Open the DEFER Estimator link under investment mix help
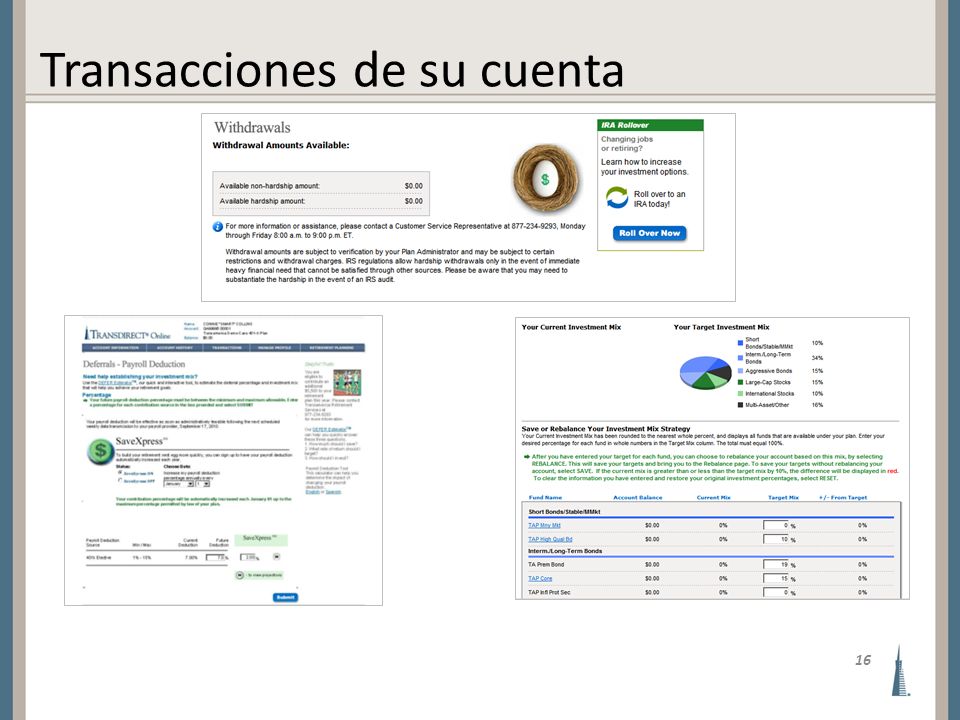The image size is (960, 720). [x=115, y=383]
